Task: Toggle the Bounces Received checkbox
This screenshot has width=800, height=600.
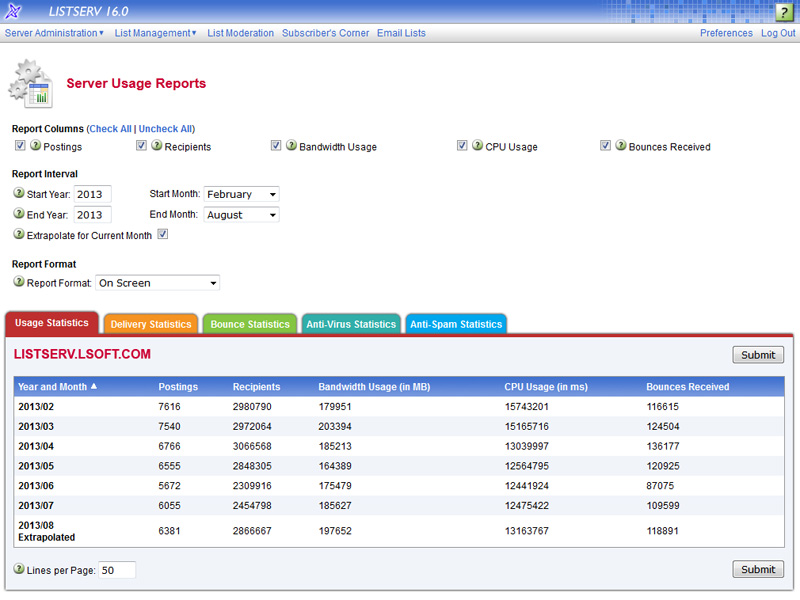Action: (605, 145)
